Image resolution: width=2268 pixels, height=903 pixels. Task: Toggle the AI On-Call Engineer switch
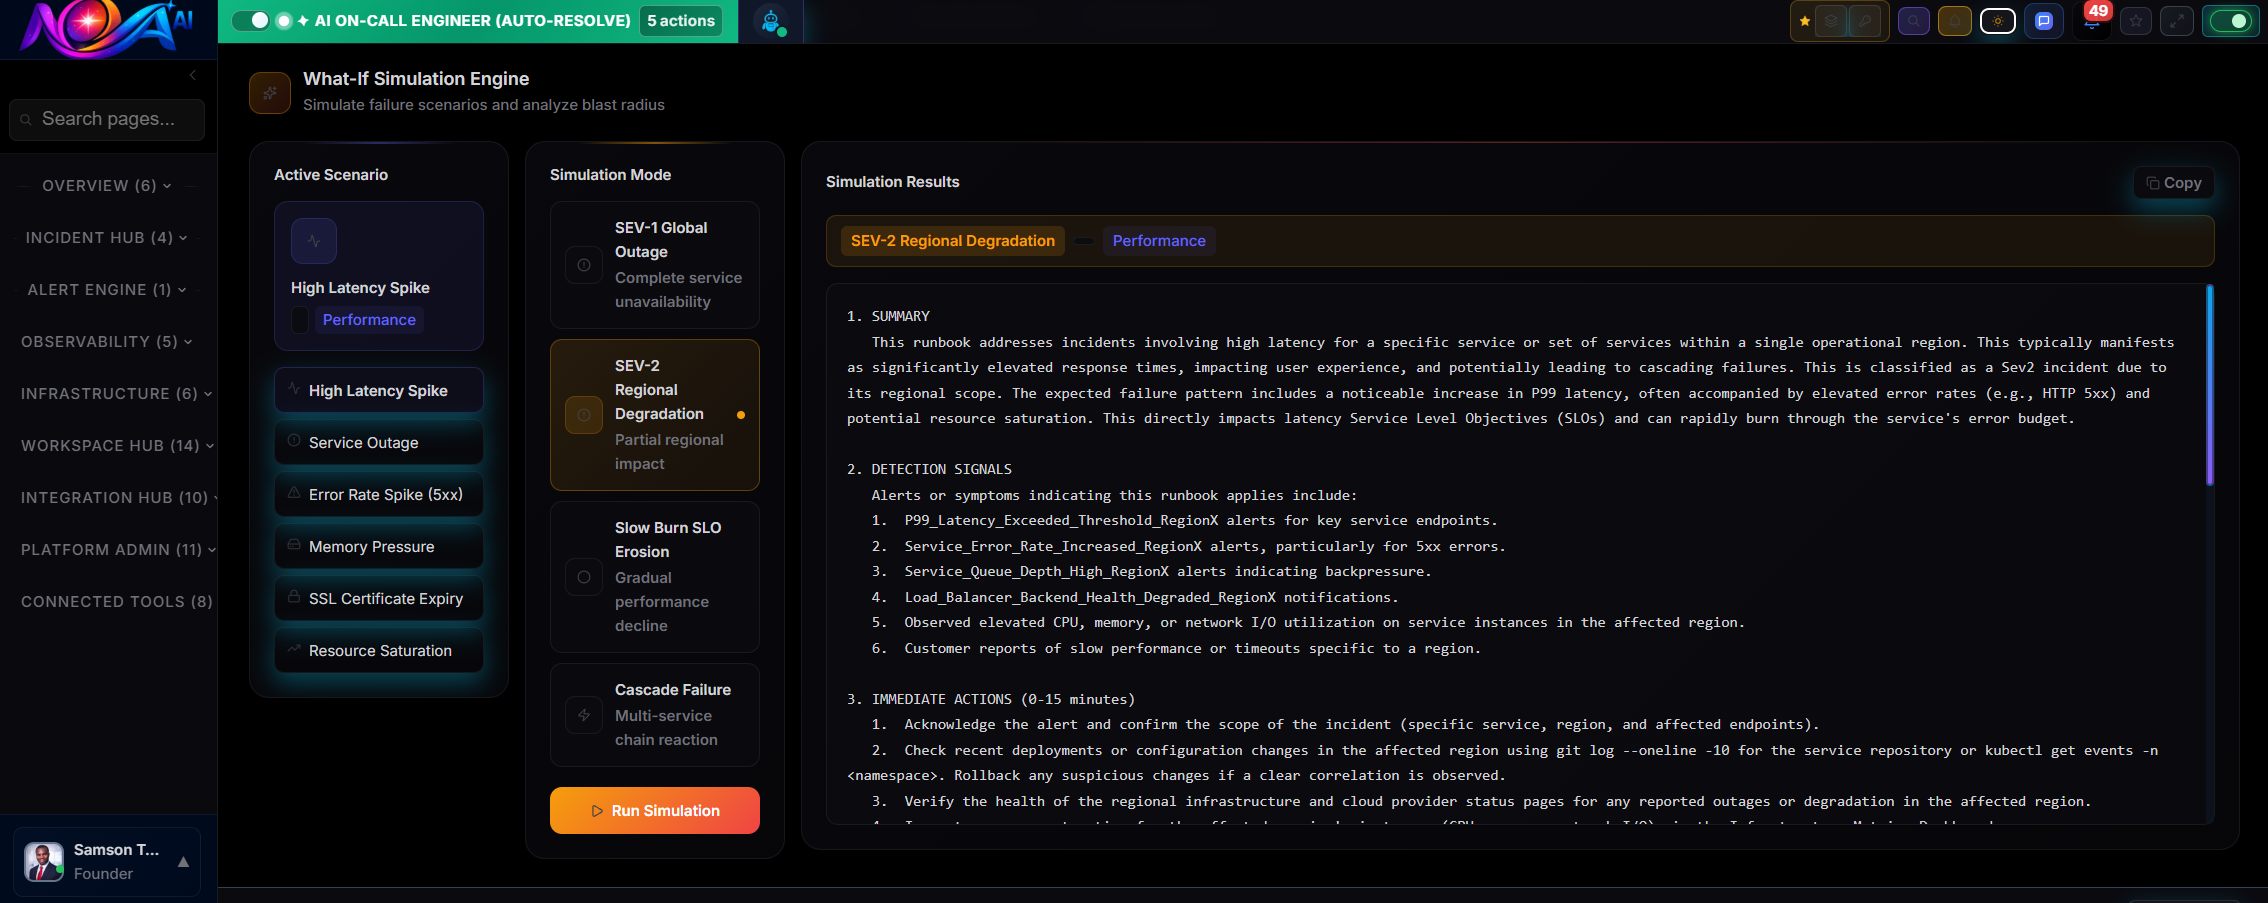click(251, 21)
